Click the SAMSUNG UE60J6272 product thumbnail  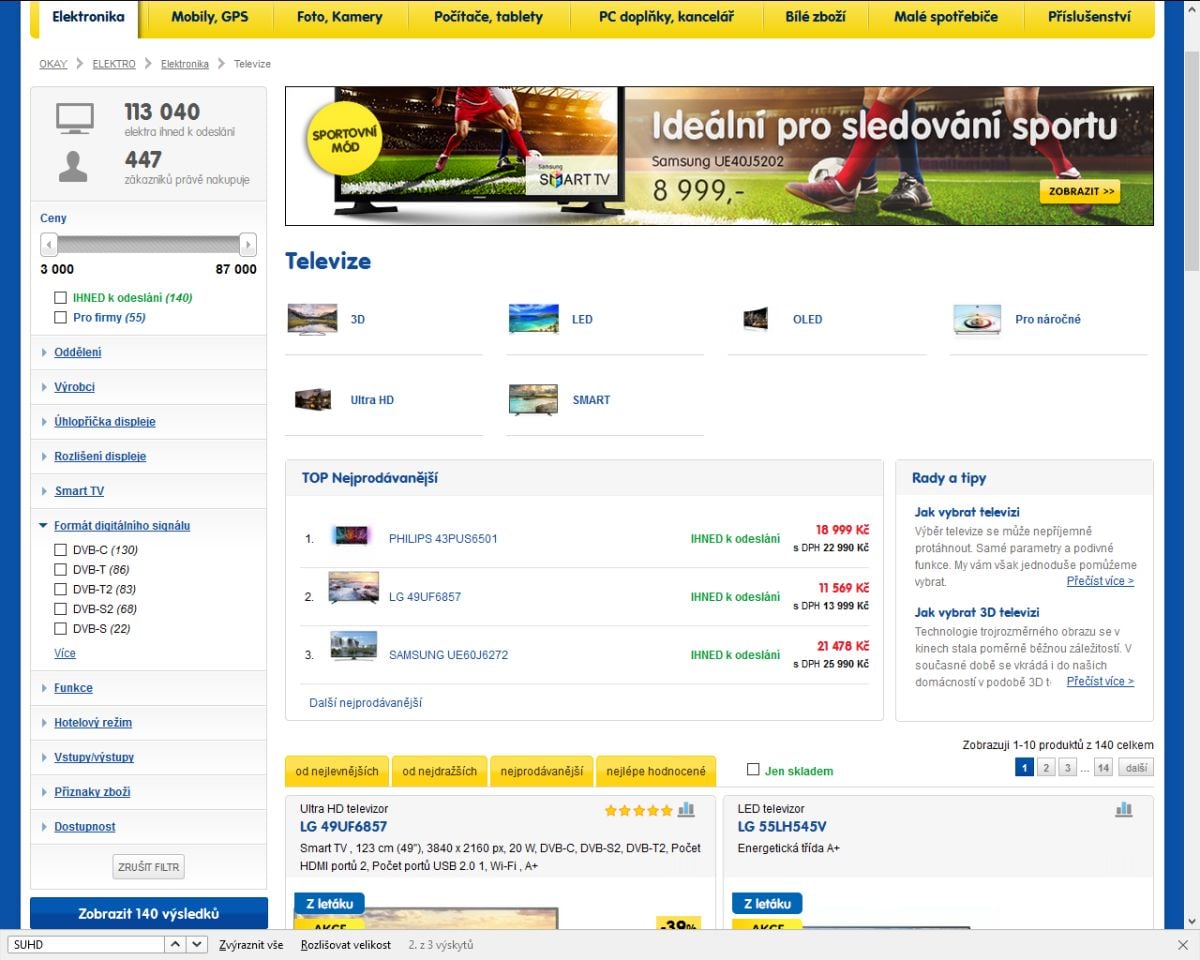354,646
